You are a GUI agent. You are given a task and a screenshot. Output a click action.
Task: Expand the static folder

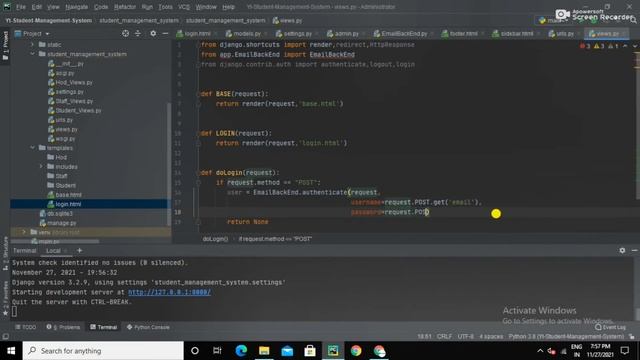click(x=33, y=44)
